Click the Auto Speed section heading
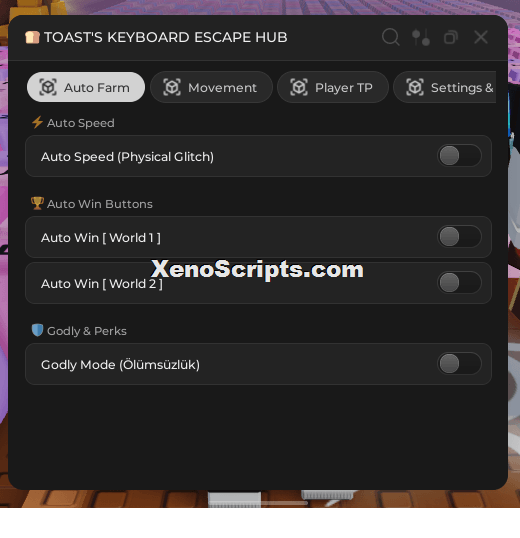The width and height of the screenshot is (520, 538). tap(81, 123)
